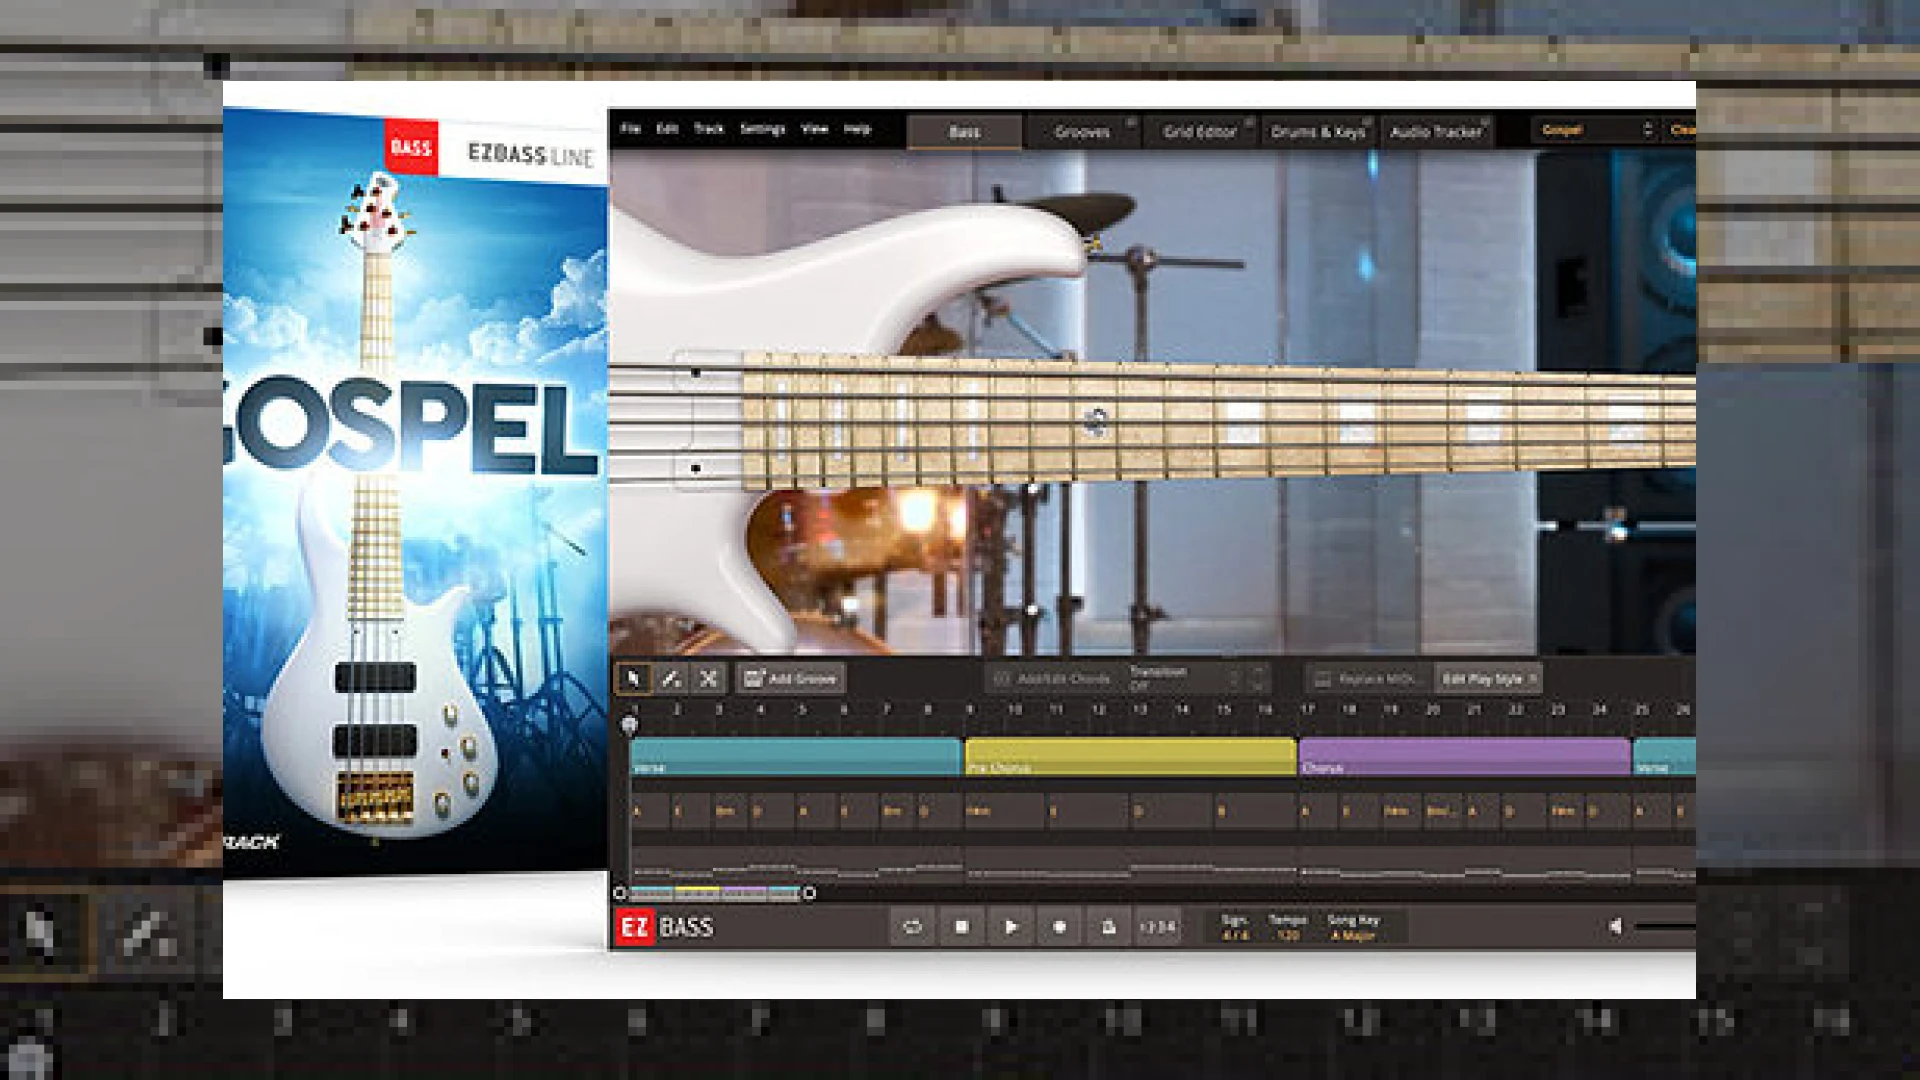Image resolution: width=1920 pixels, height=1080 pixels.
Task: Select the scissors Cut tool
Action: tap(709, 679)
